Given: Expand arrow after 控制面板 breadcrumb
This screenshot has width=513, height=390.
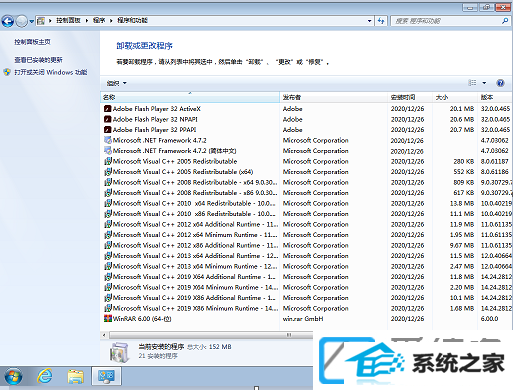Looking at the screenshot, I should 87,21.
